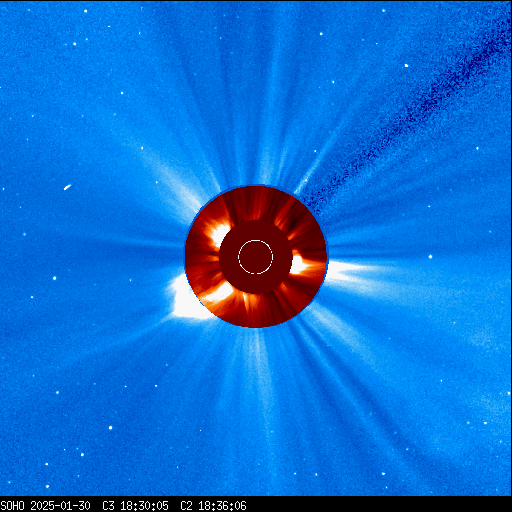512x512 pixels.
Task: Click the bright star beside the pylon shadow's upper end
Action: click(406, 66)
